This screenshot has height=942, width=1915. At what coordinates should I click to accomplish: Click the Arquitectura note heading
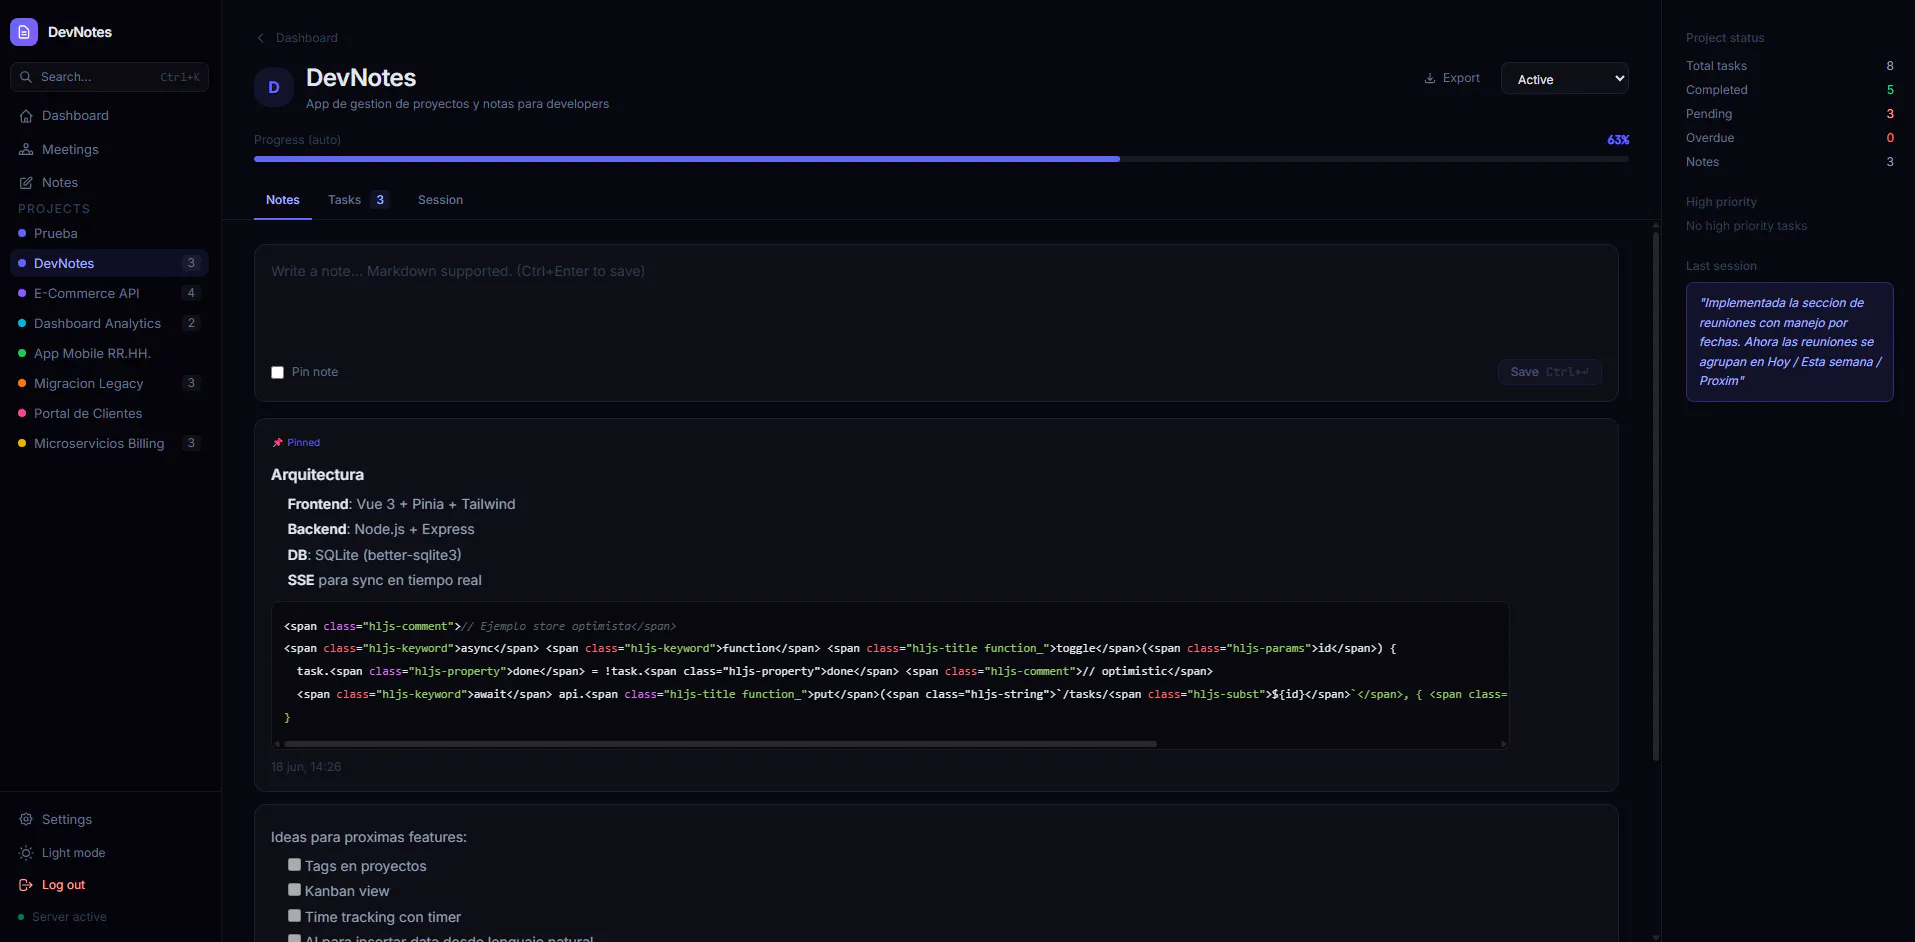click(317, 474)
